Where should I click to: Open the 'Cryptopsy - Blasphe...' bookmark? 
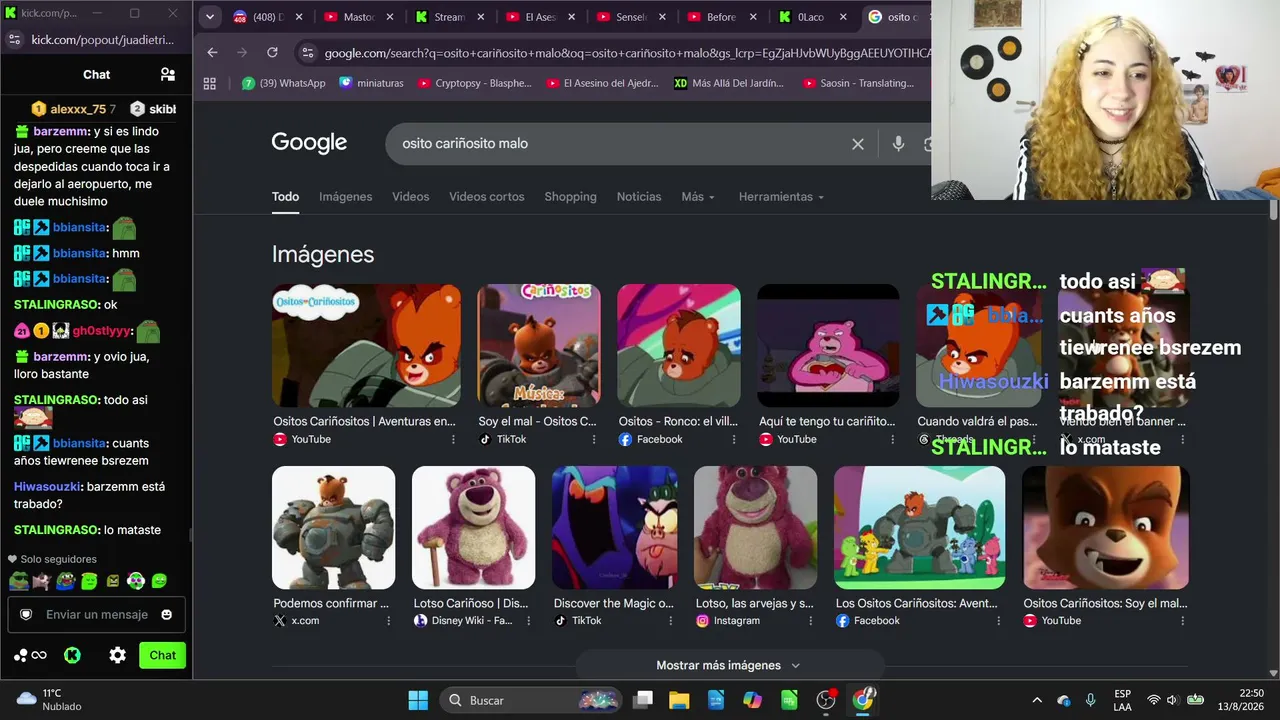(x=475, y=83)
